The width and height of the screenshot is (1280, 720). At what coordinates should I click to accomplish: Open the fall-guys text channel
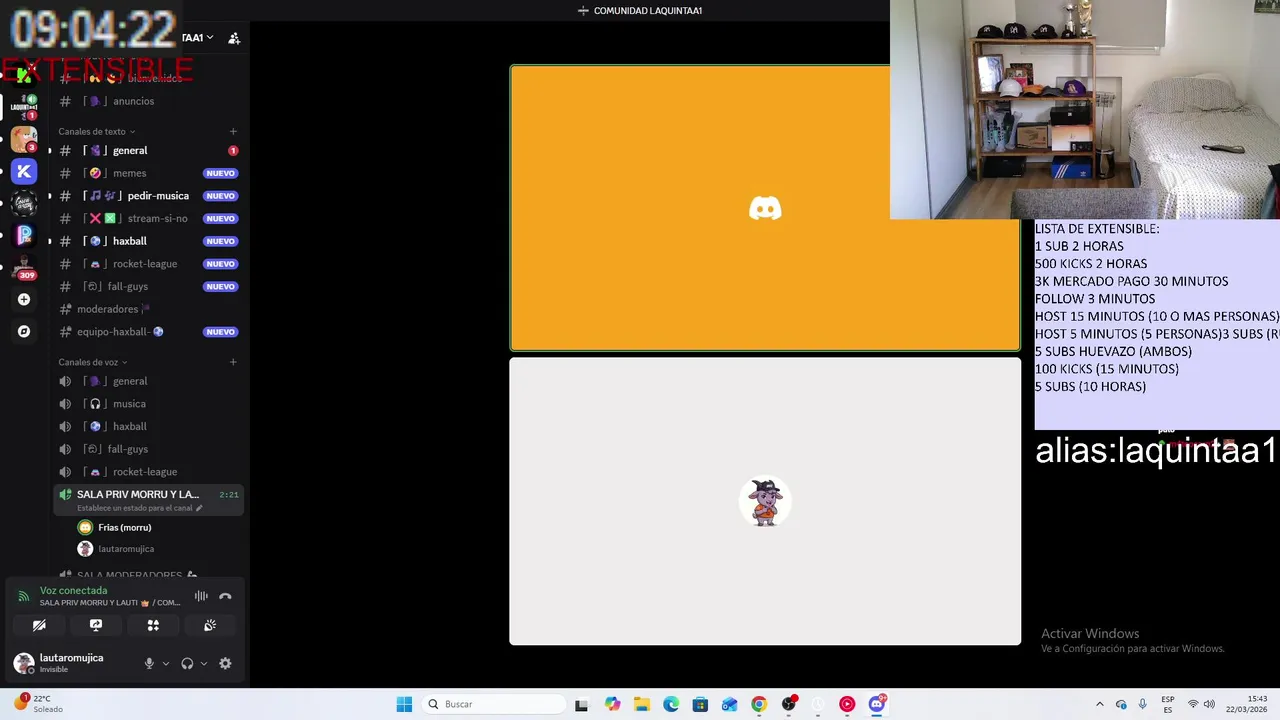tap(148, 286)
